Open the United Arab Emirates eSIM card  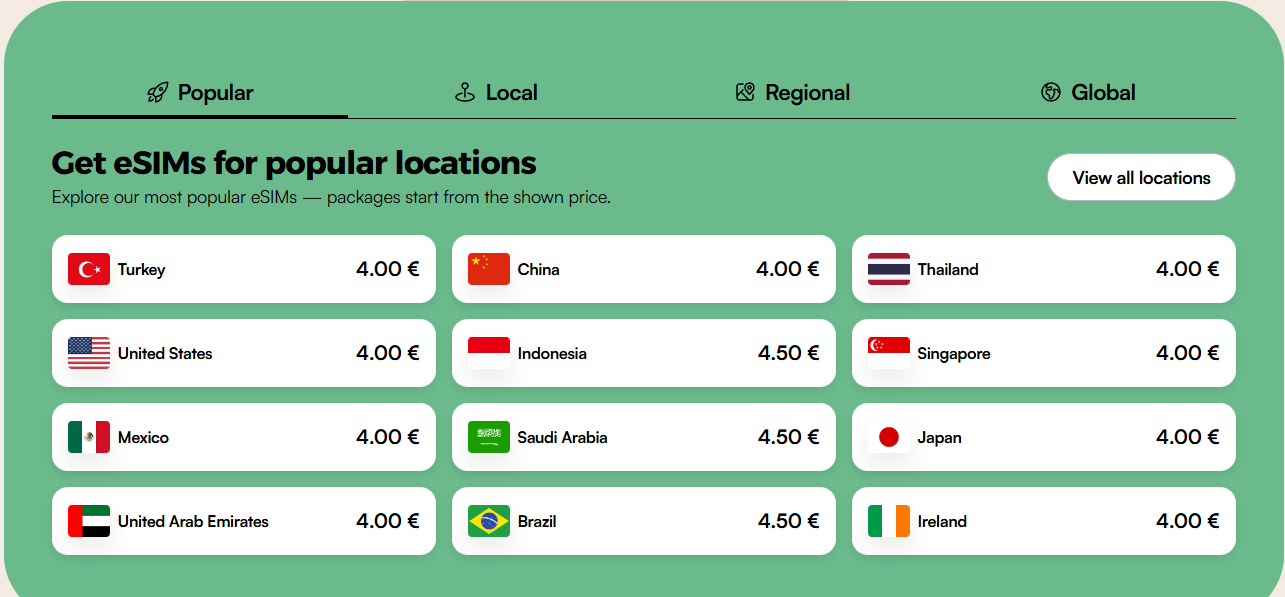click(x=243, y=521)
